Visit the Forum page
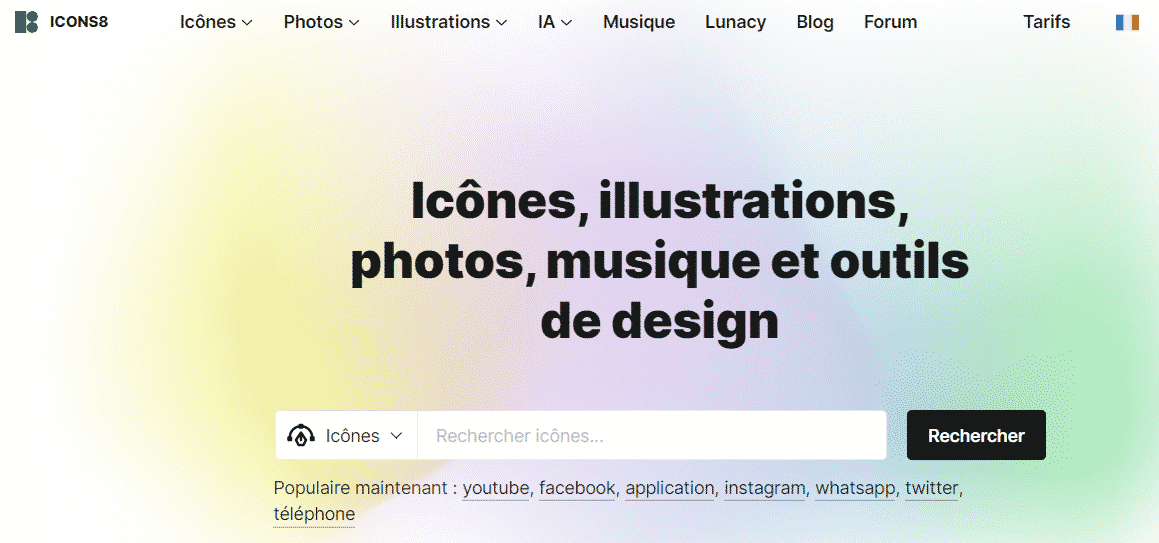The height and width of the screenshot is (543, 1159). pos(890,22)
